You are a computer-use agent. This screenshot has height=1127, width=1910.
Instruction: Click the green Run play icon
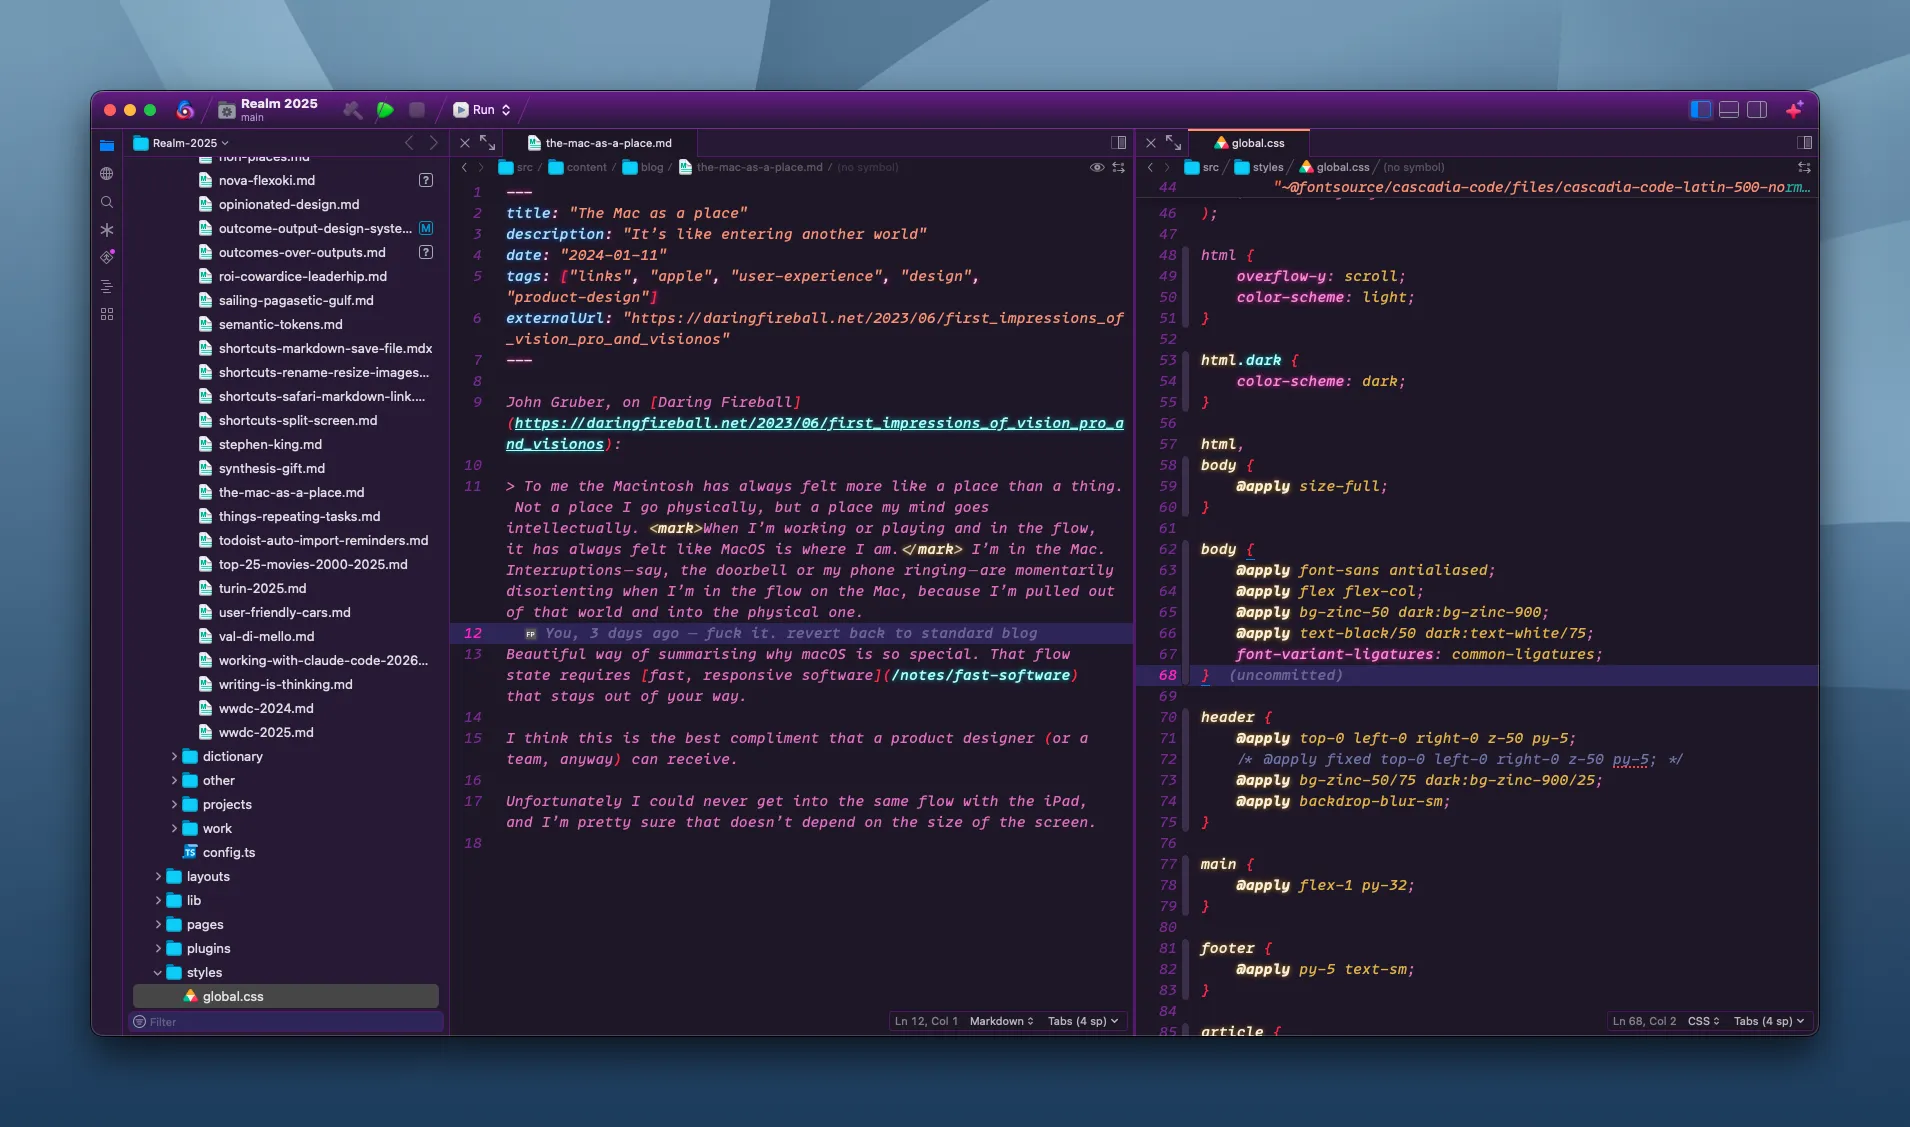pos(385,110)
